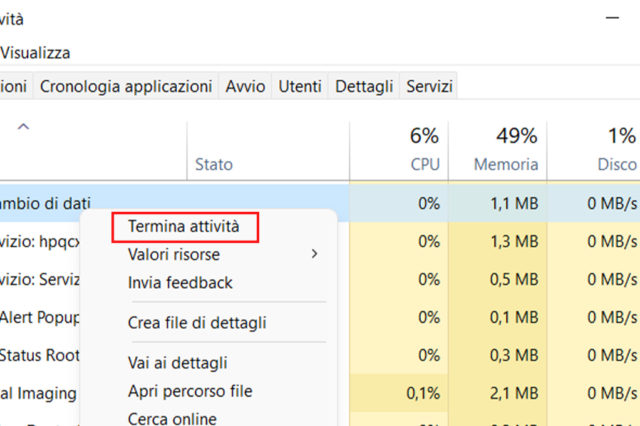Open the Servizi tab

tap(430, 86)
